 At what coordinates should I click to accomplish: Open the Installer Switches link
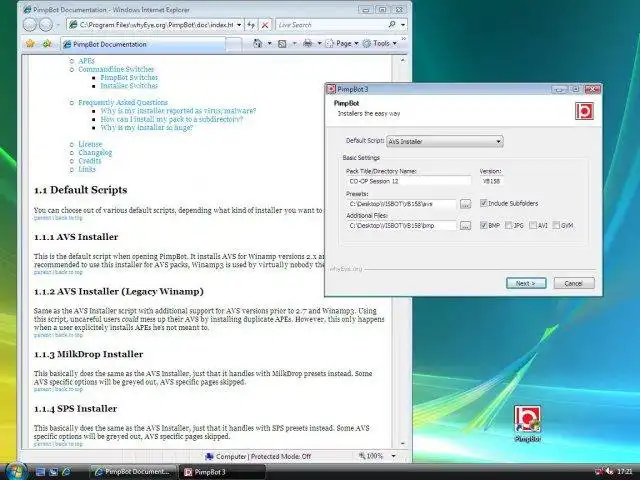[x=129, y=85]
